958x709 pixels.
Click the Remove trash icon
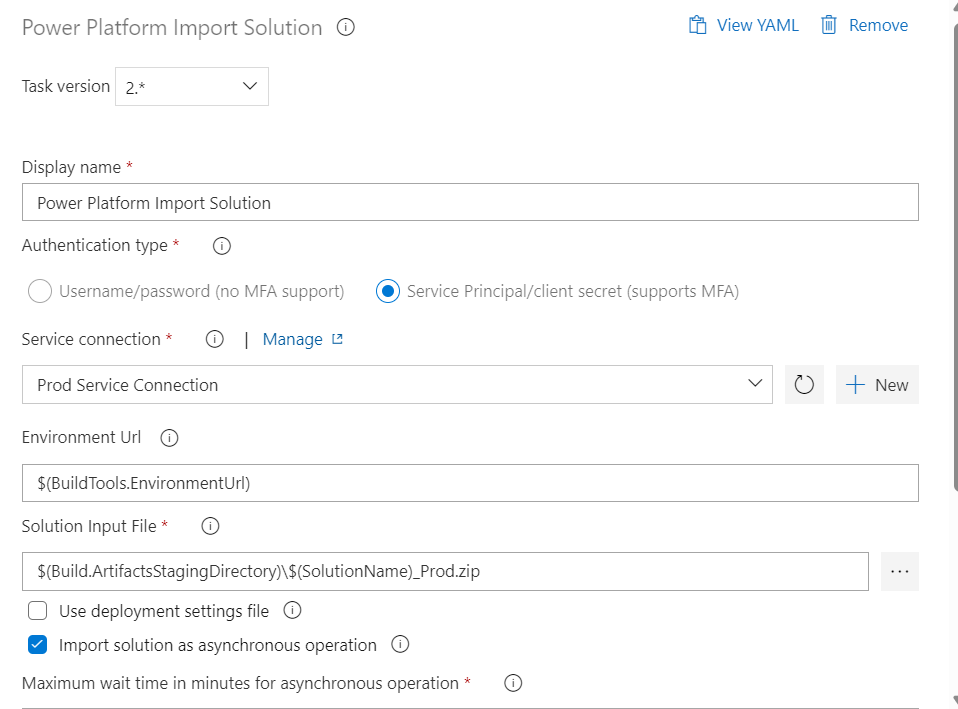click(831, 24)
